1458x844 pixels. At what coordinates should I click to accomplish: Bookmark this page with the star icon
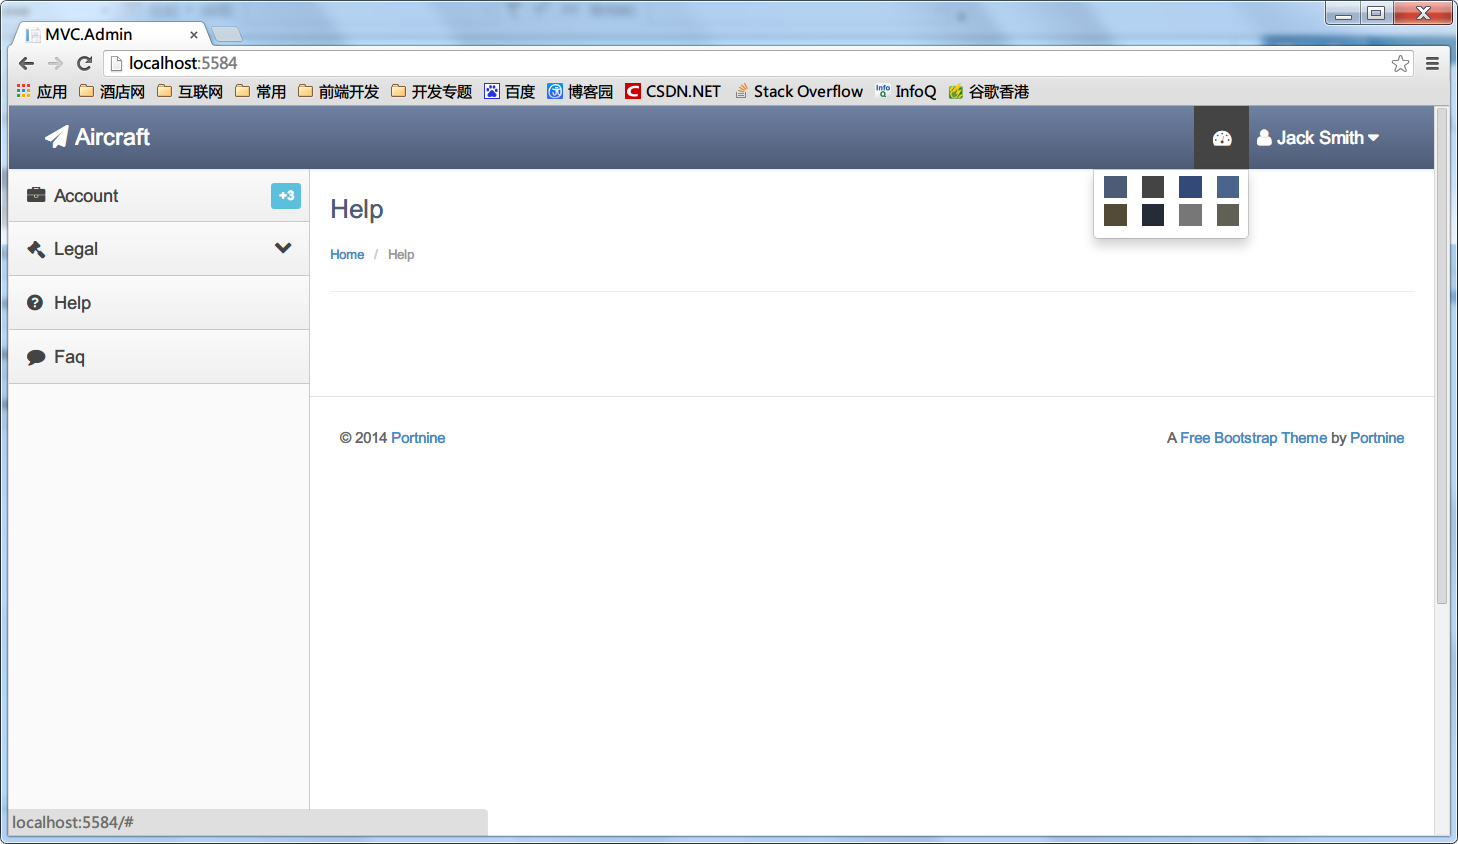pyautogui.click(x=1400, y=63)
